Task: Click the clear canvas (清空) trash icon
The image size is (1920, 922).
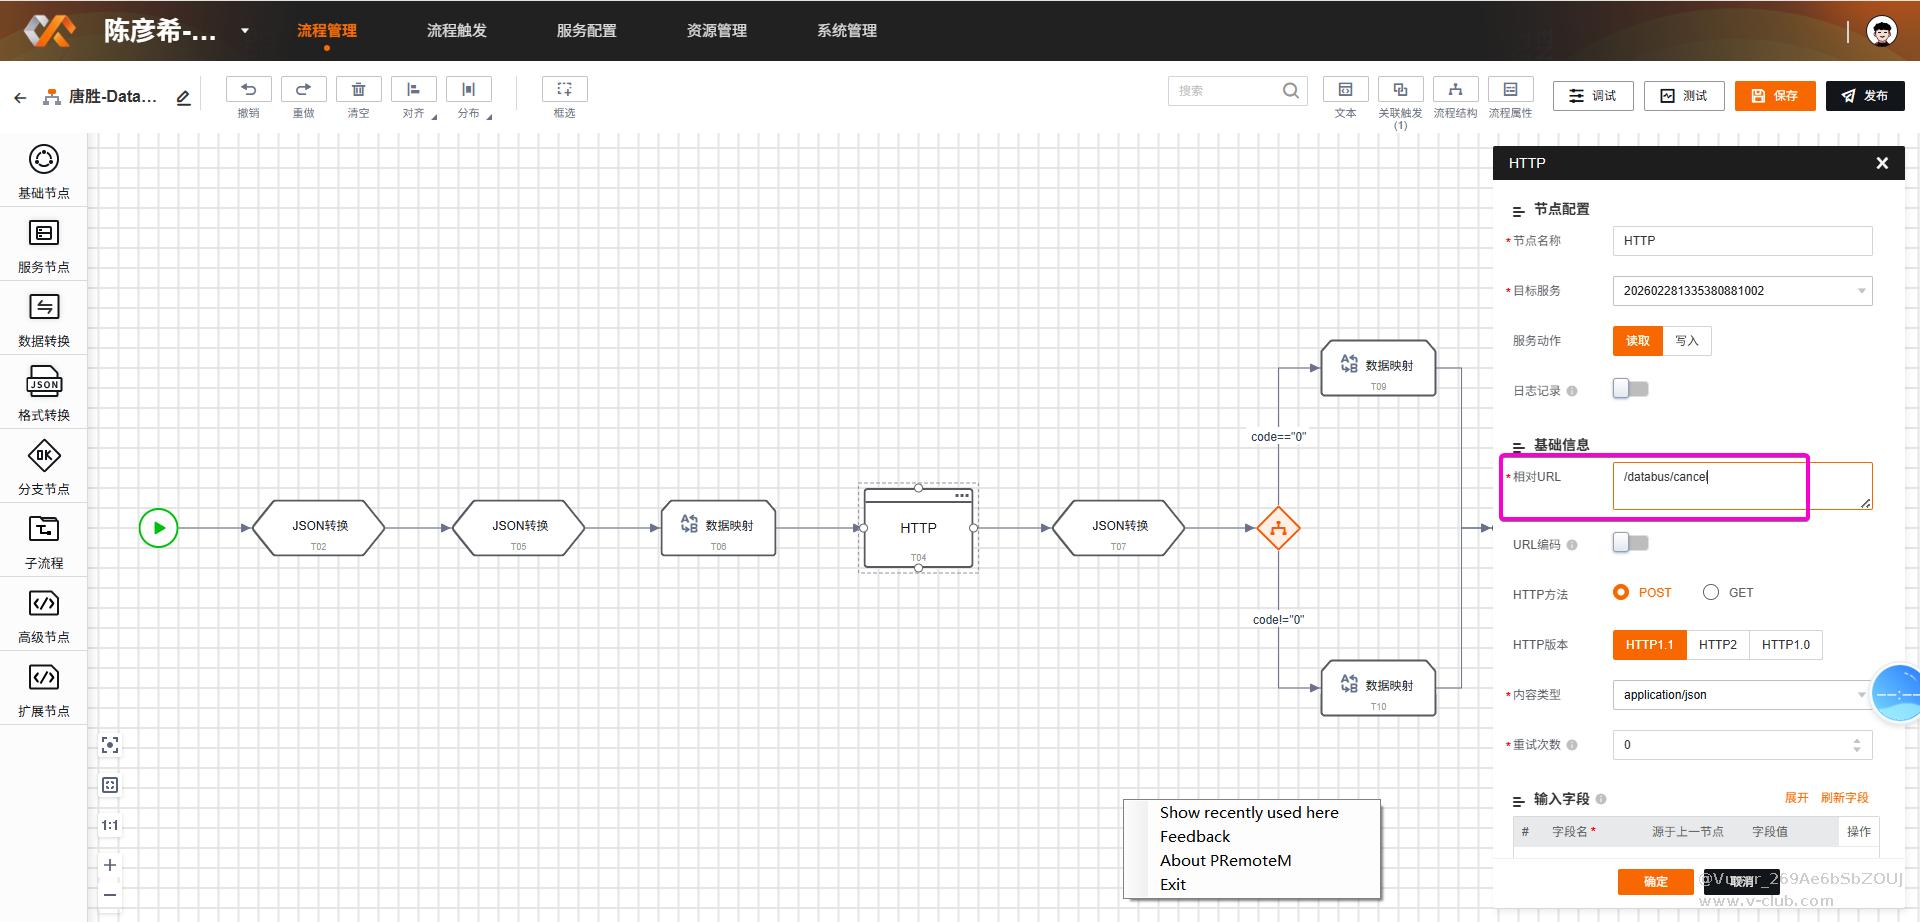Action: point(358,90)
